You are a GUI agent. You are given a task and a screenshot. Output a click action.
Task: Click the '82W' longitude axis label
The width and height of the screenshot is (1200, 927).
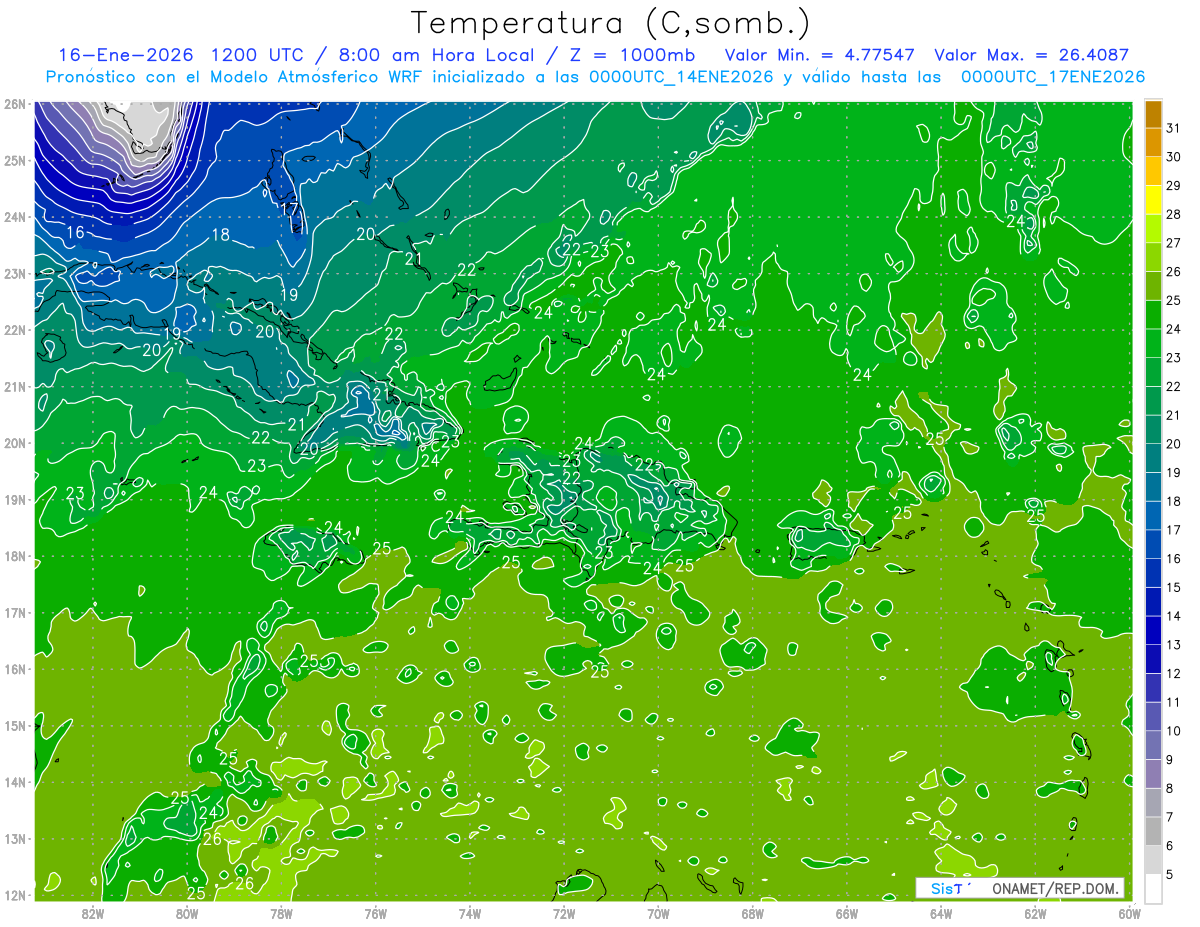click(x=93, y=913)
